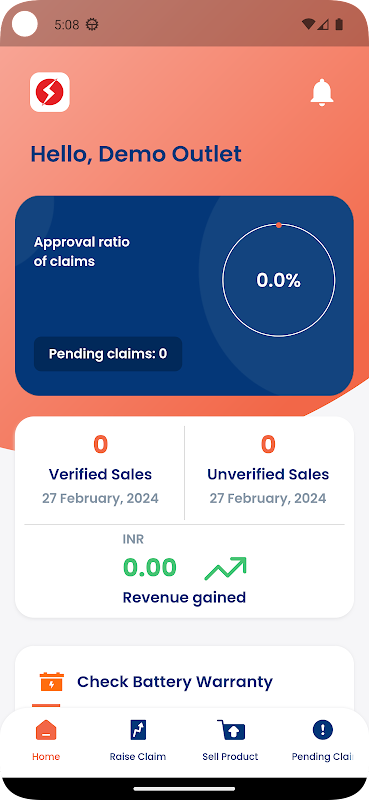Screen dimensions: 369x800
Task: Tap the Pending Claims exclamation icon
Action: point(322,730)
